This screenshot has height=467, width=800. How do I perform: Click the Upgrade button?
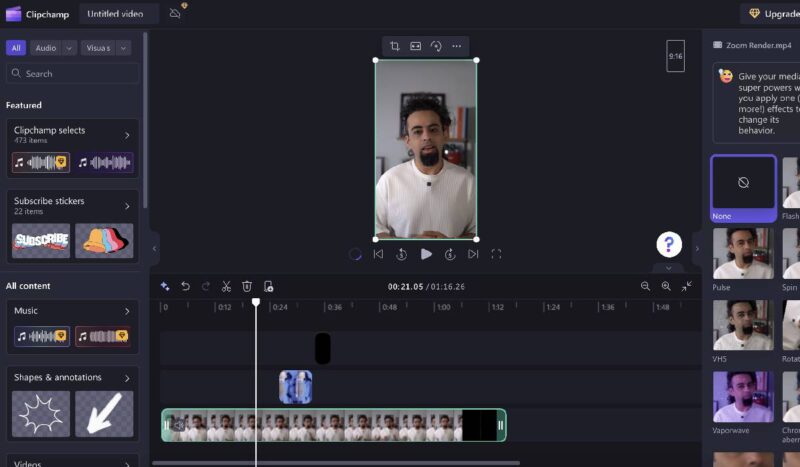(x=772, y=14)
